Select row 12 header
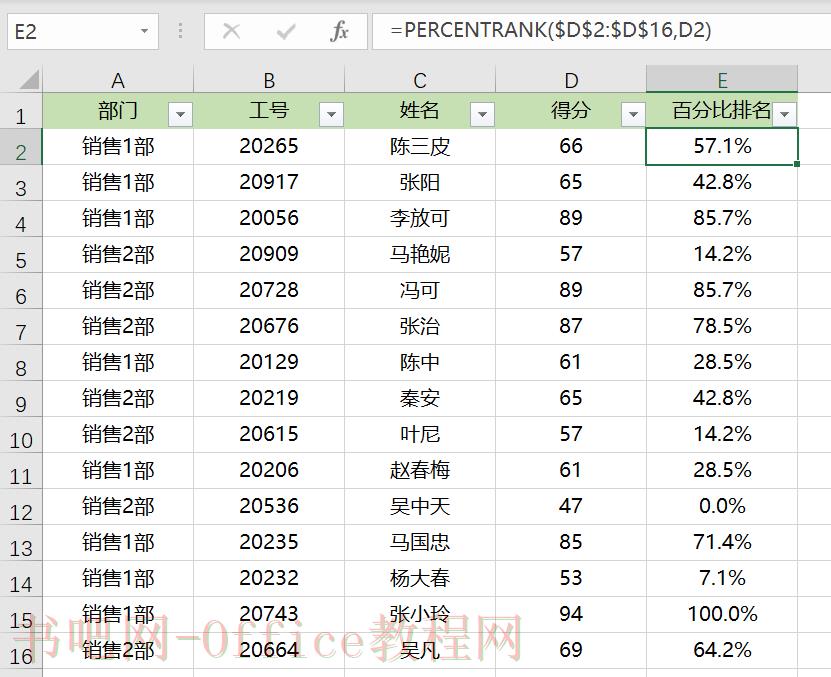831x677 pixels. [x=21, y=507]
